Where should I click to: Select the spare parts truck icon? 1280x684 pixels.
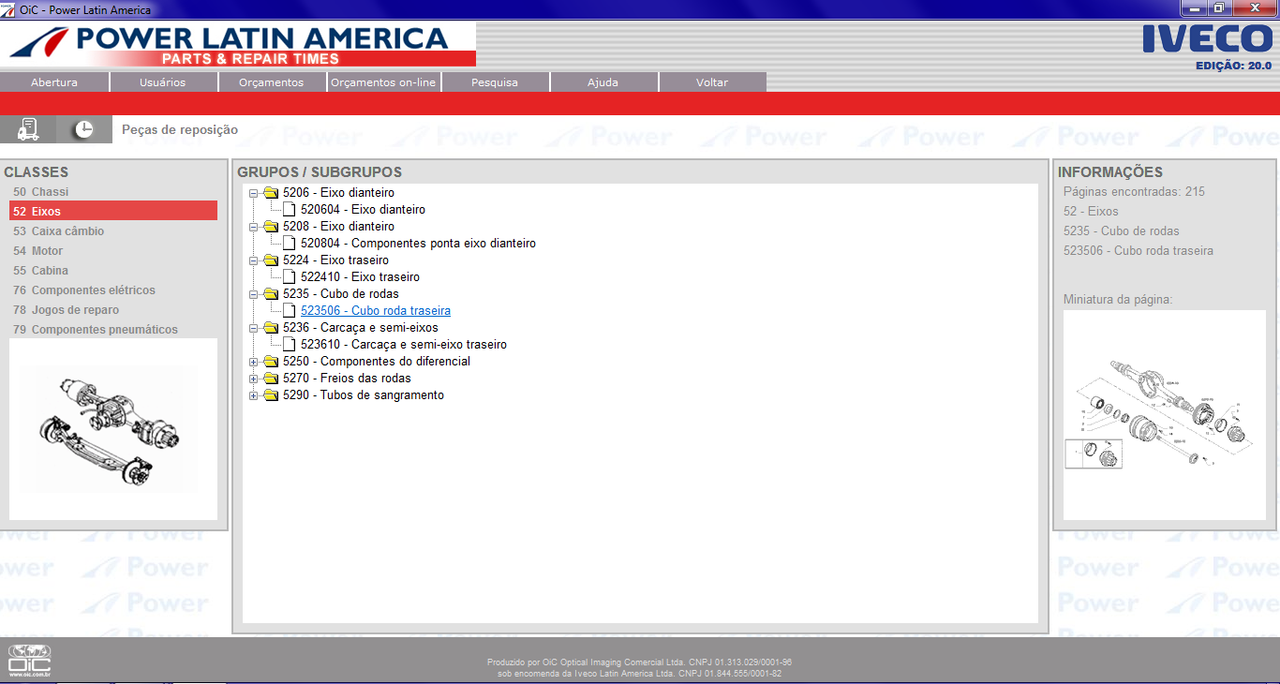29,129
